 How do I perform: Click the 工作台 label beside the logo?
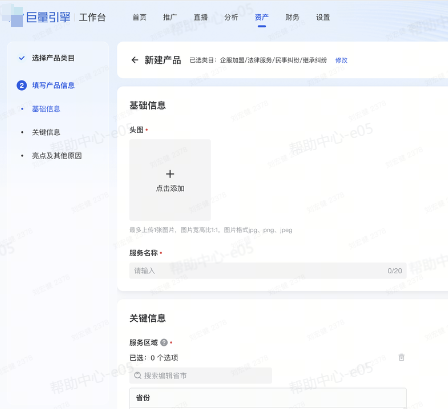(92, 17)
